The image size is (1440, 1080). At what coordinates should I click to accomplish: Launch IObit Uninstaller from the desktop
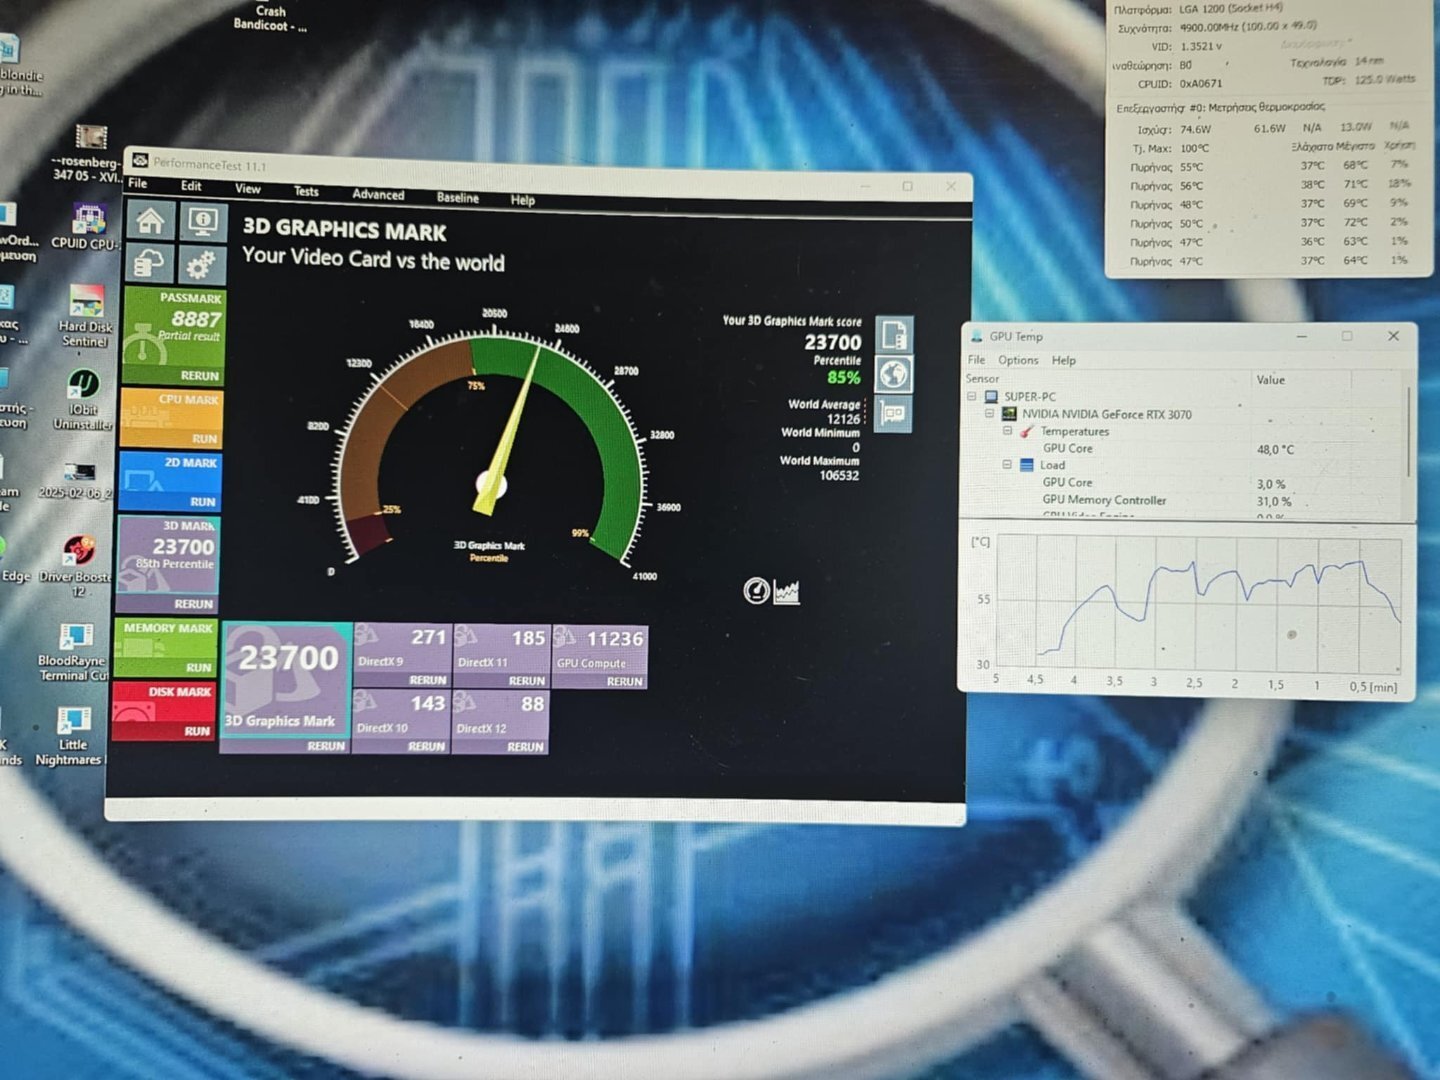coord(84,399)
